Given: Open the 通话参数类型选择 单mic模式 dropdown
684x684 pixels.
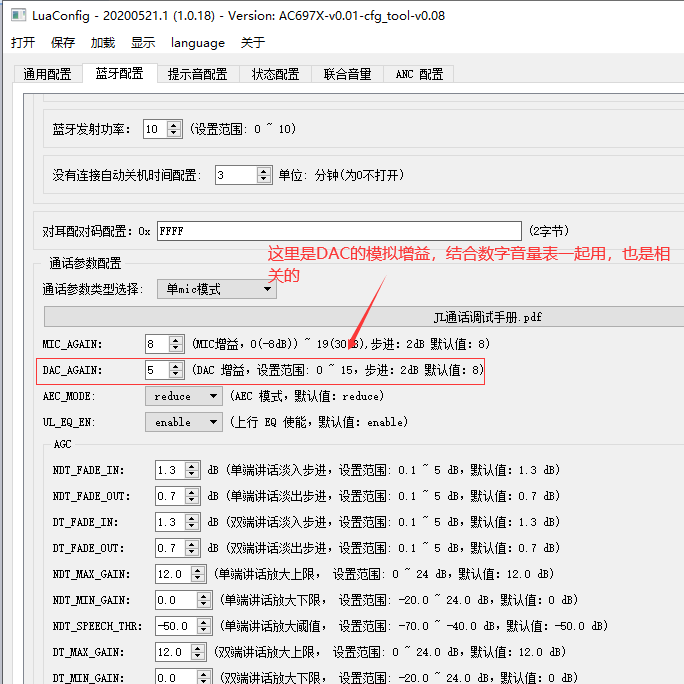Looking at the screenshot, I should (x=216, y=289).
